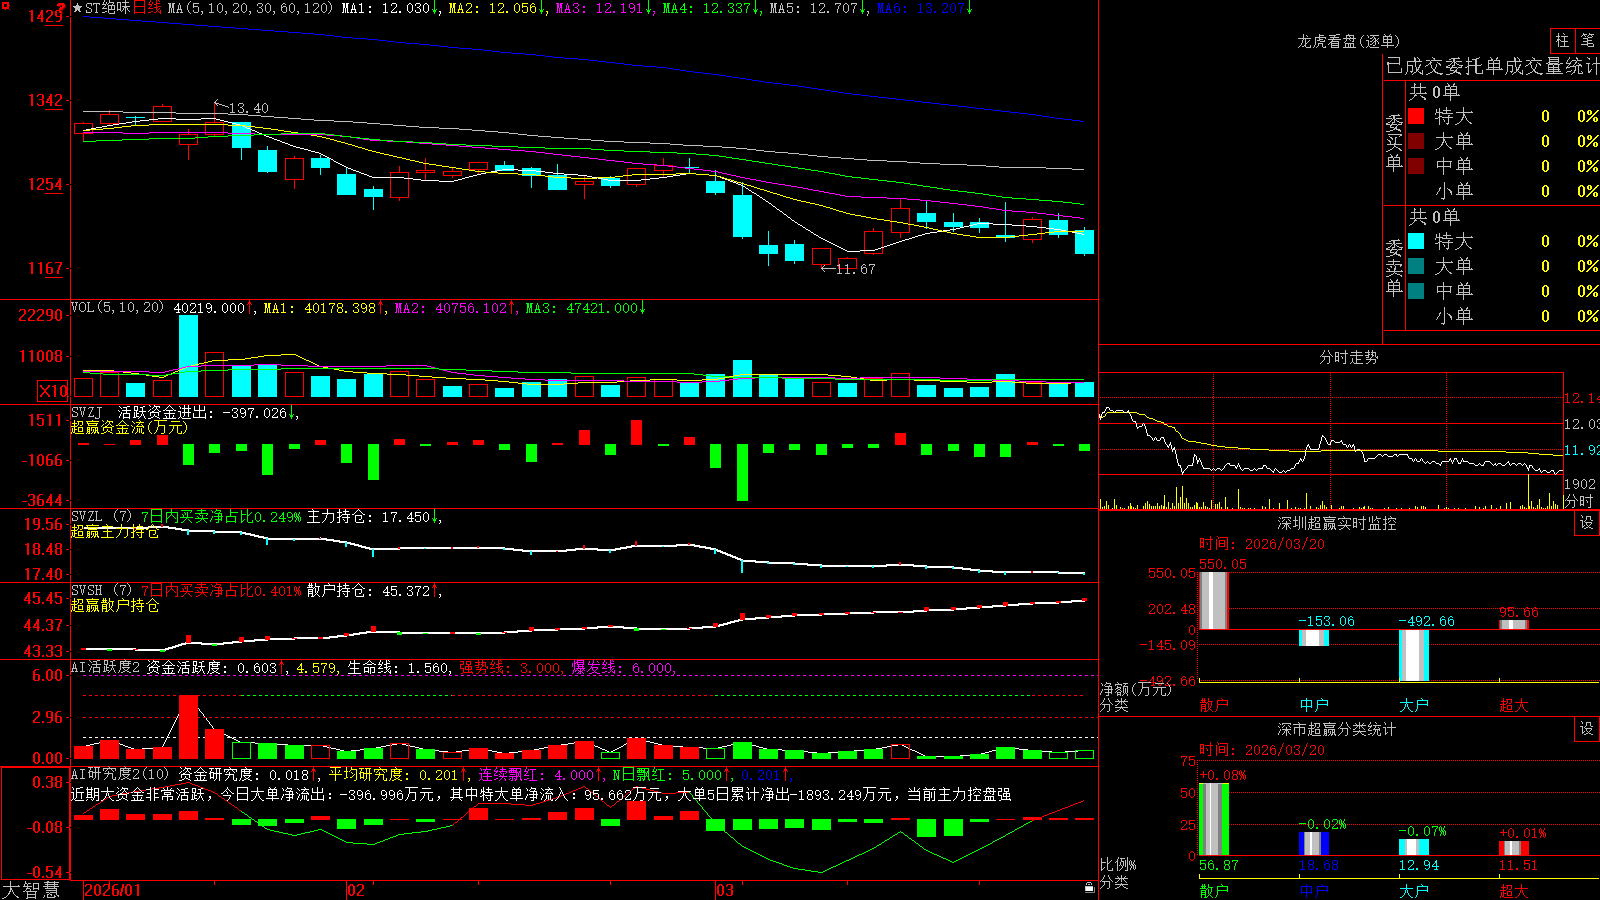
Task: Select the AI研究度2(10) indicator label
Action: coord(120,774)
